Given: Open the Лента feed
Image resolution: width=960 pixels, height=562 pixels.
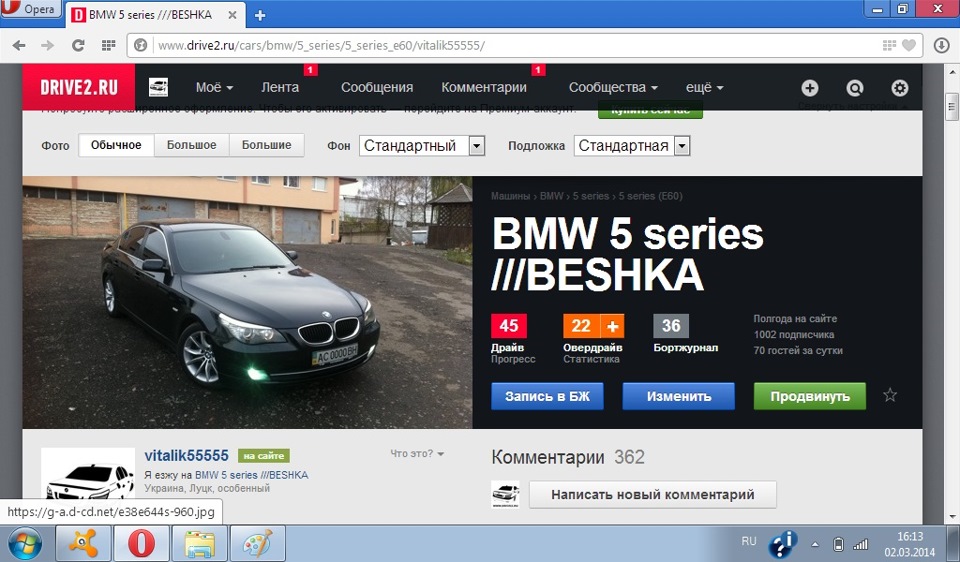Looking at the screenshot, I should (280, 88).
